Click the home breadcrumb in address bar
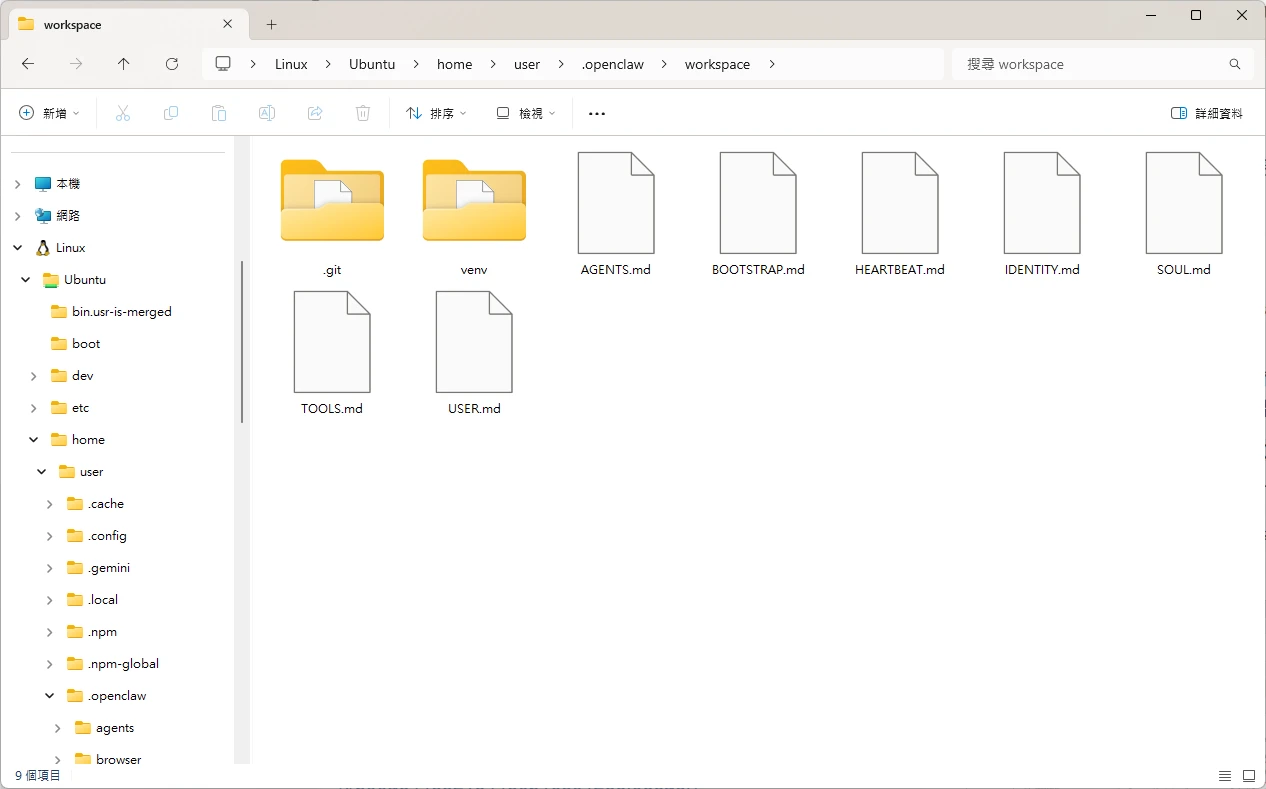This screenshot has width=1266, height=789. [x=454, y=64]
